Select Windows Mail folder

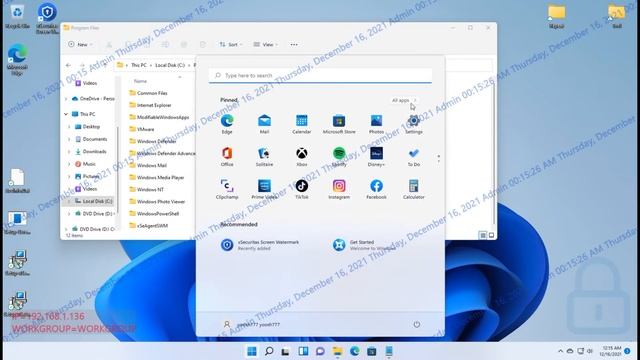148,166
